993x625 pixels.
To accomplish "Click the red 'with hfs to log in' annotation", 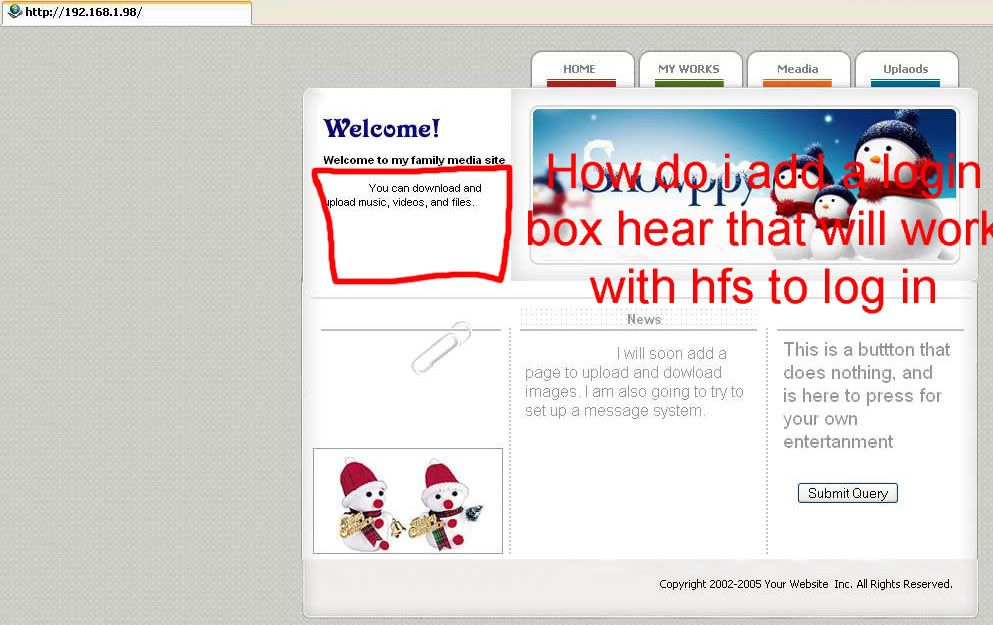I will click(x=762, y=287).
